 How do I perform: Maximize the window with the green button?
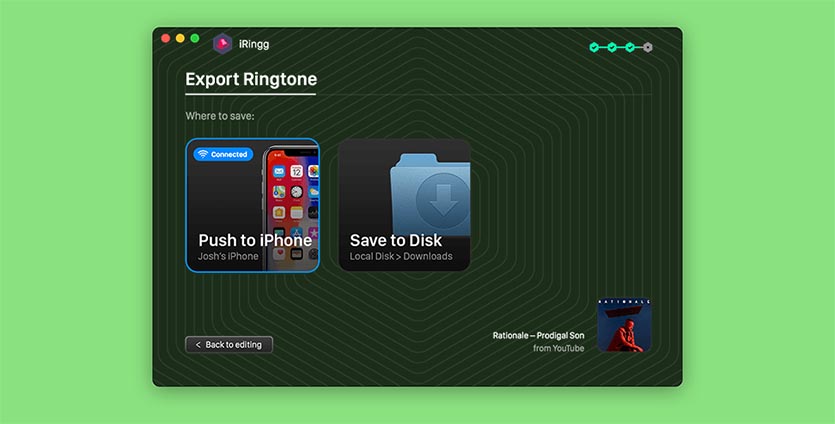point(195,38)
